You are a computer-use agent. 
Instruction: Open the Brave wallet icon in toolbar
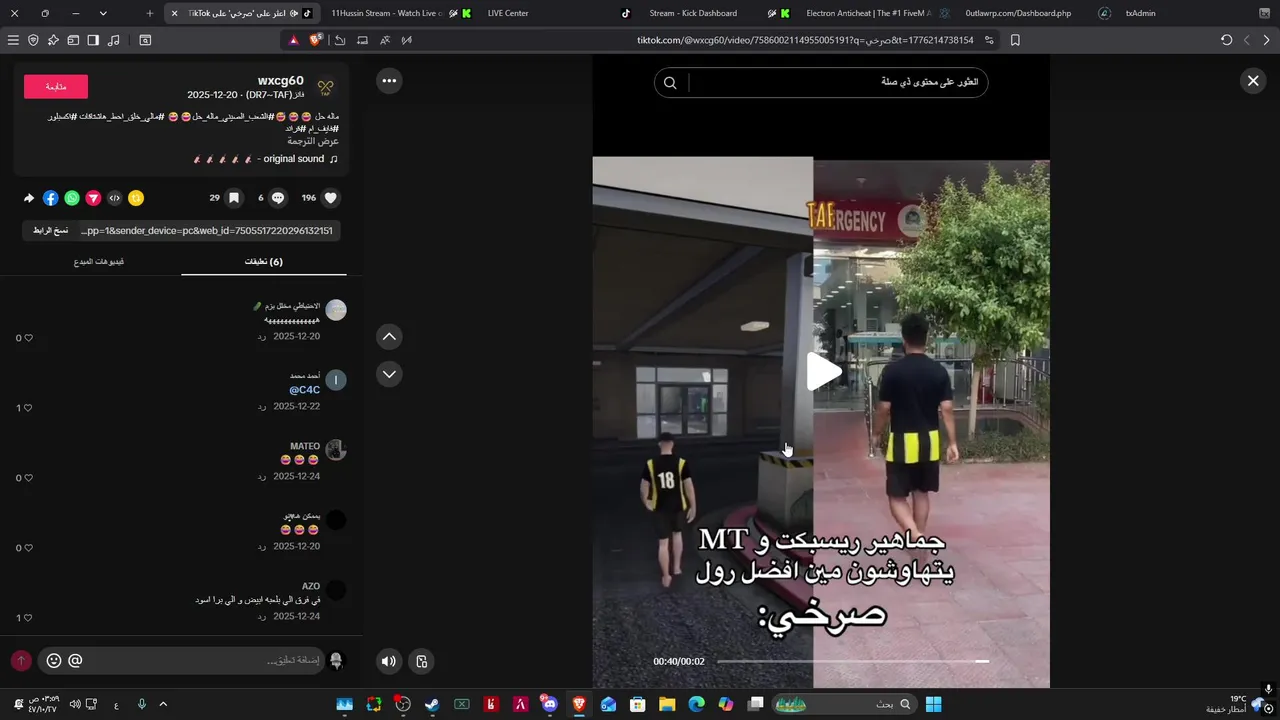(73, 40)
